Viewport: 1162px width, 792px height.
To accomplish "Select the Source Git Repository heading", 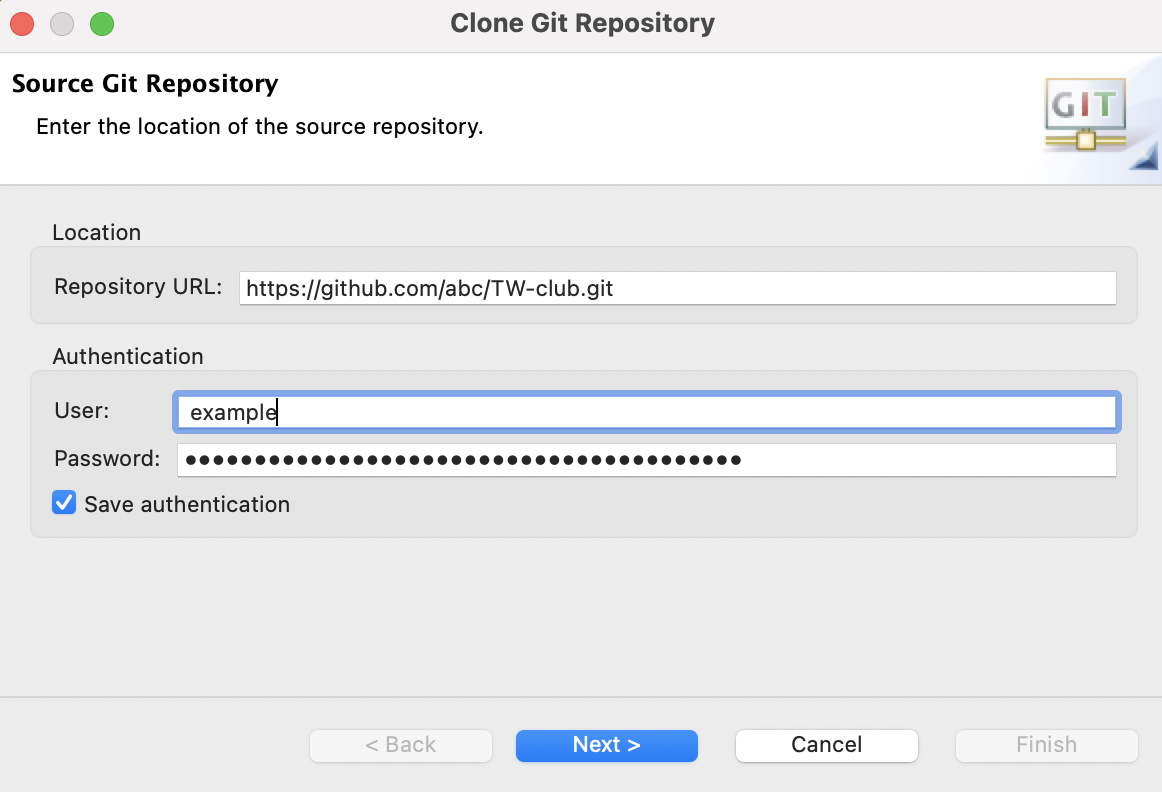I will (x=145, y=83).
